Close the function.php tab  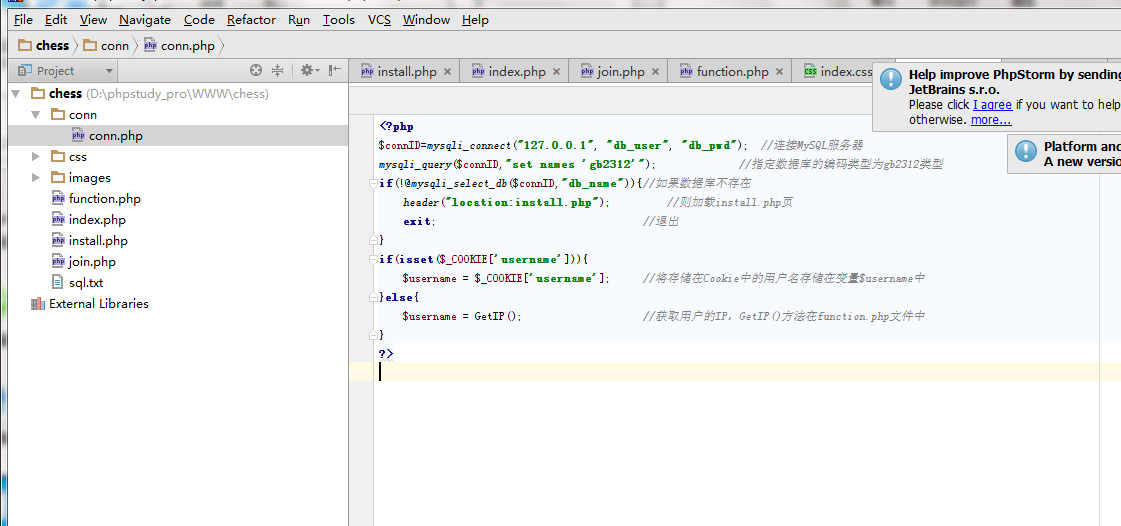coord(779,71)
